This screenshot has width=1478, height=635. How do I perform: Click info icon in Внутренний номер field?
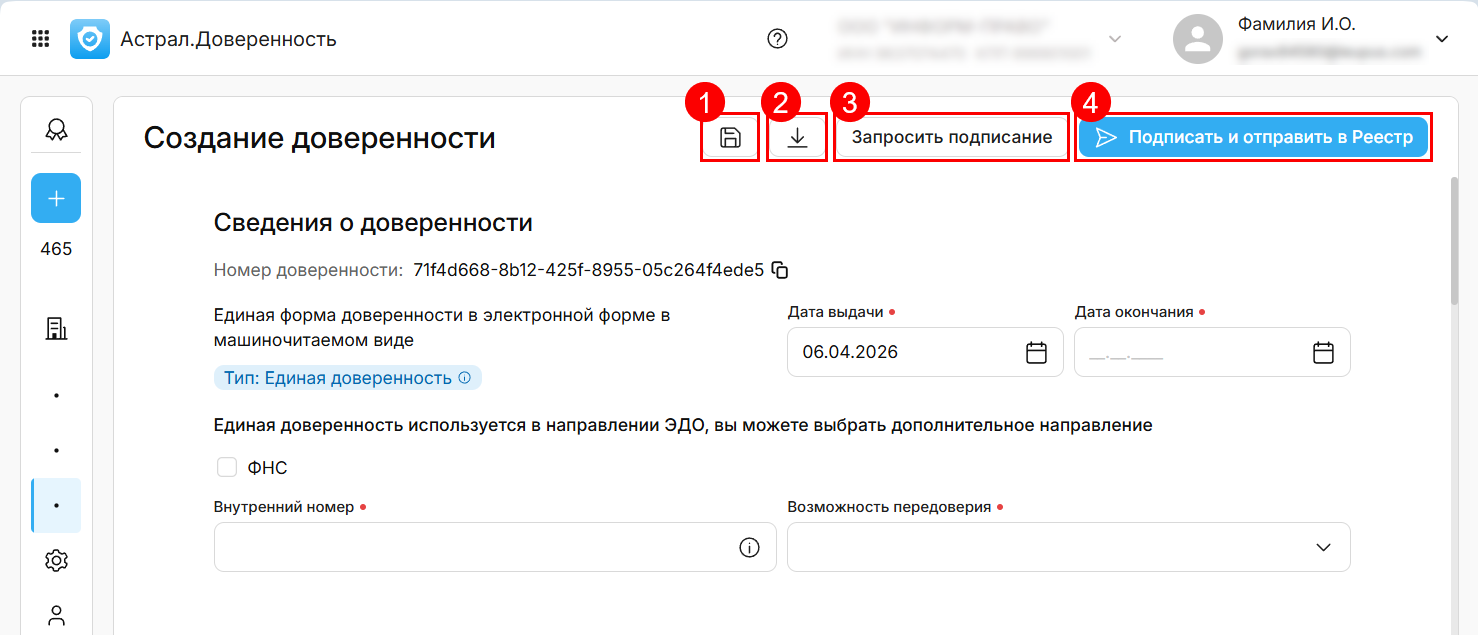749,547
